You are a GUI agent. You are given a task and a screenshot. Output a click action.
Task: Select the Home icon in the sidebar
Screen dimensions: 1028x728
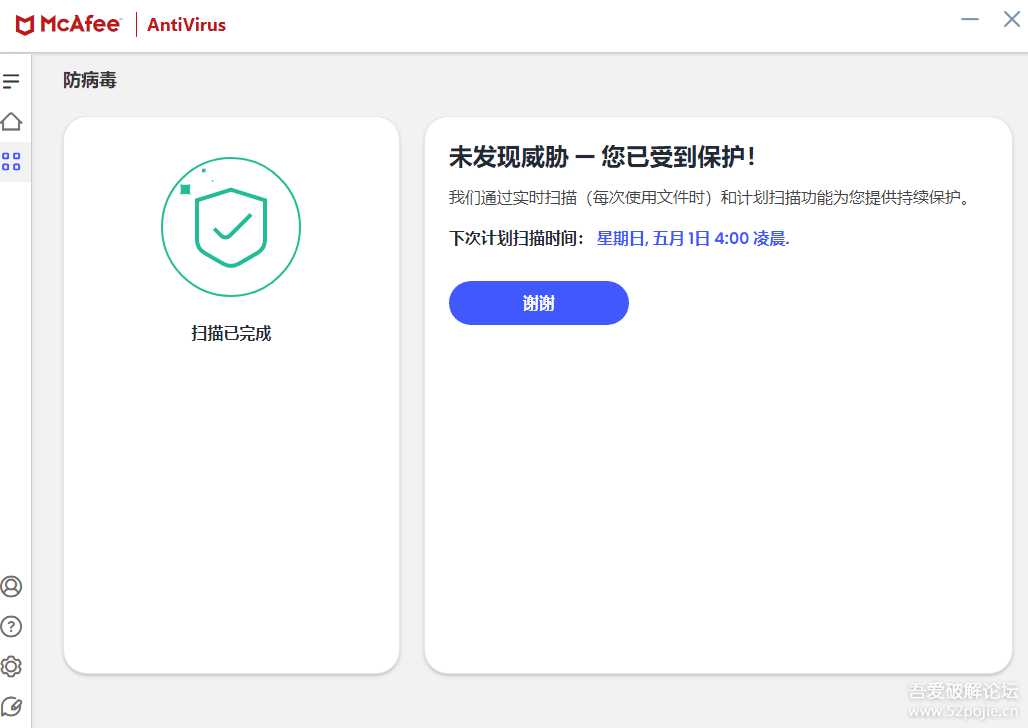click(x=13, y=121)
